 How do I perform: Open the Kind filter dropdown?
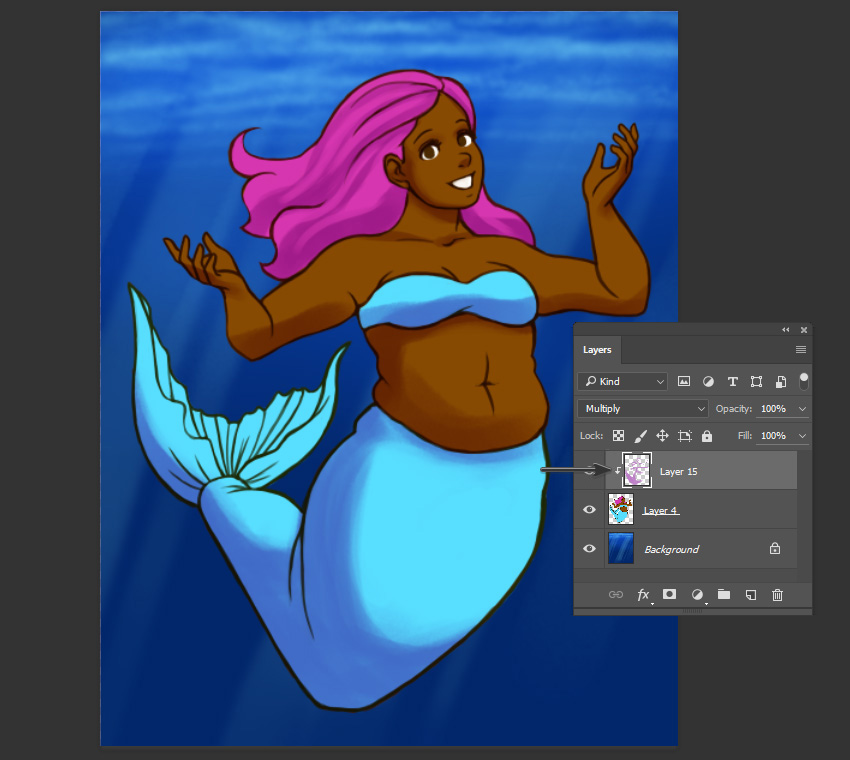pos(622,382)
